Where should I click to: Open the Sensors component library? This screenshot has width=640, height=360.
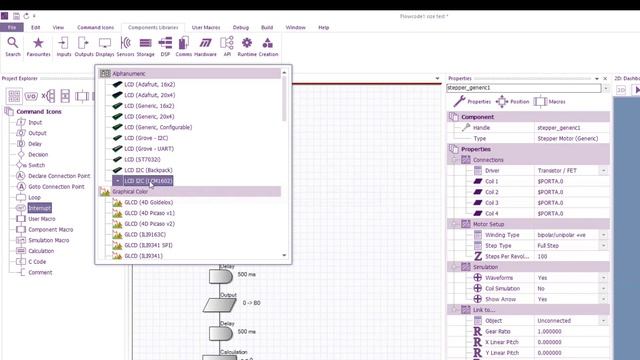(125, 47)
